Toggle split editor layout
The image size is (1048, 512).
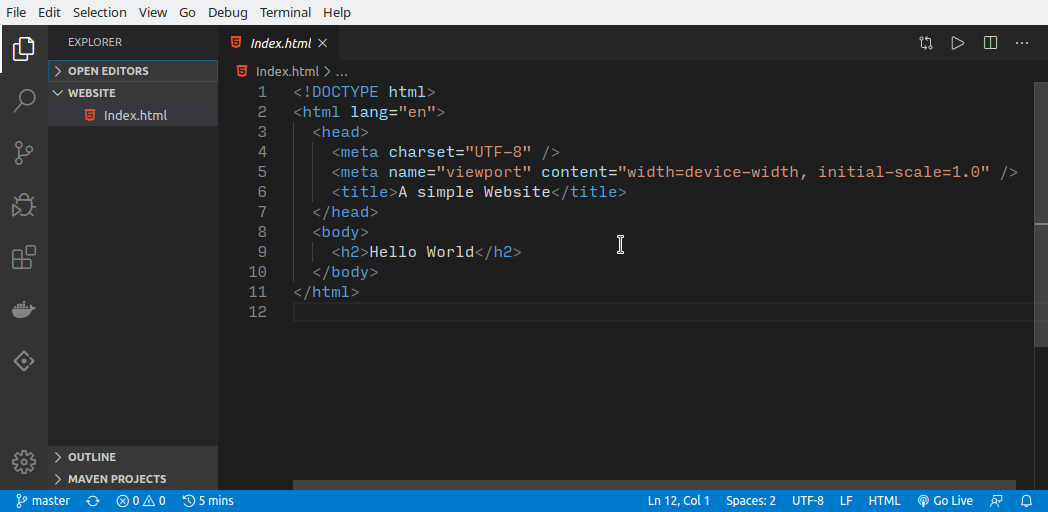click(990, 43)
